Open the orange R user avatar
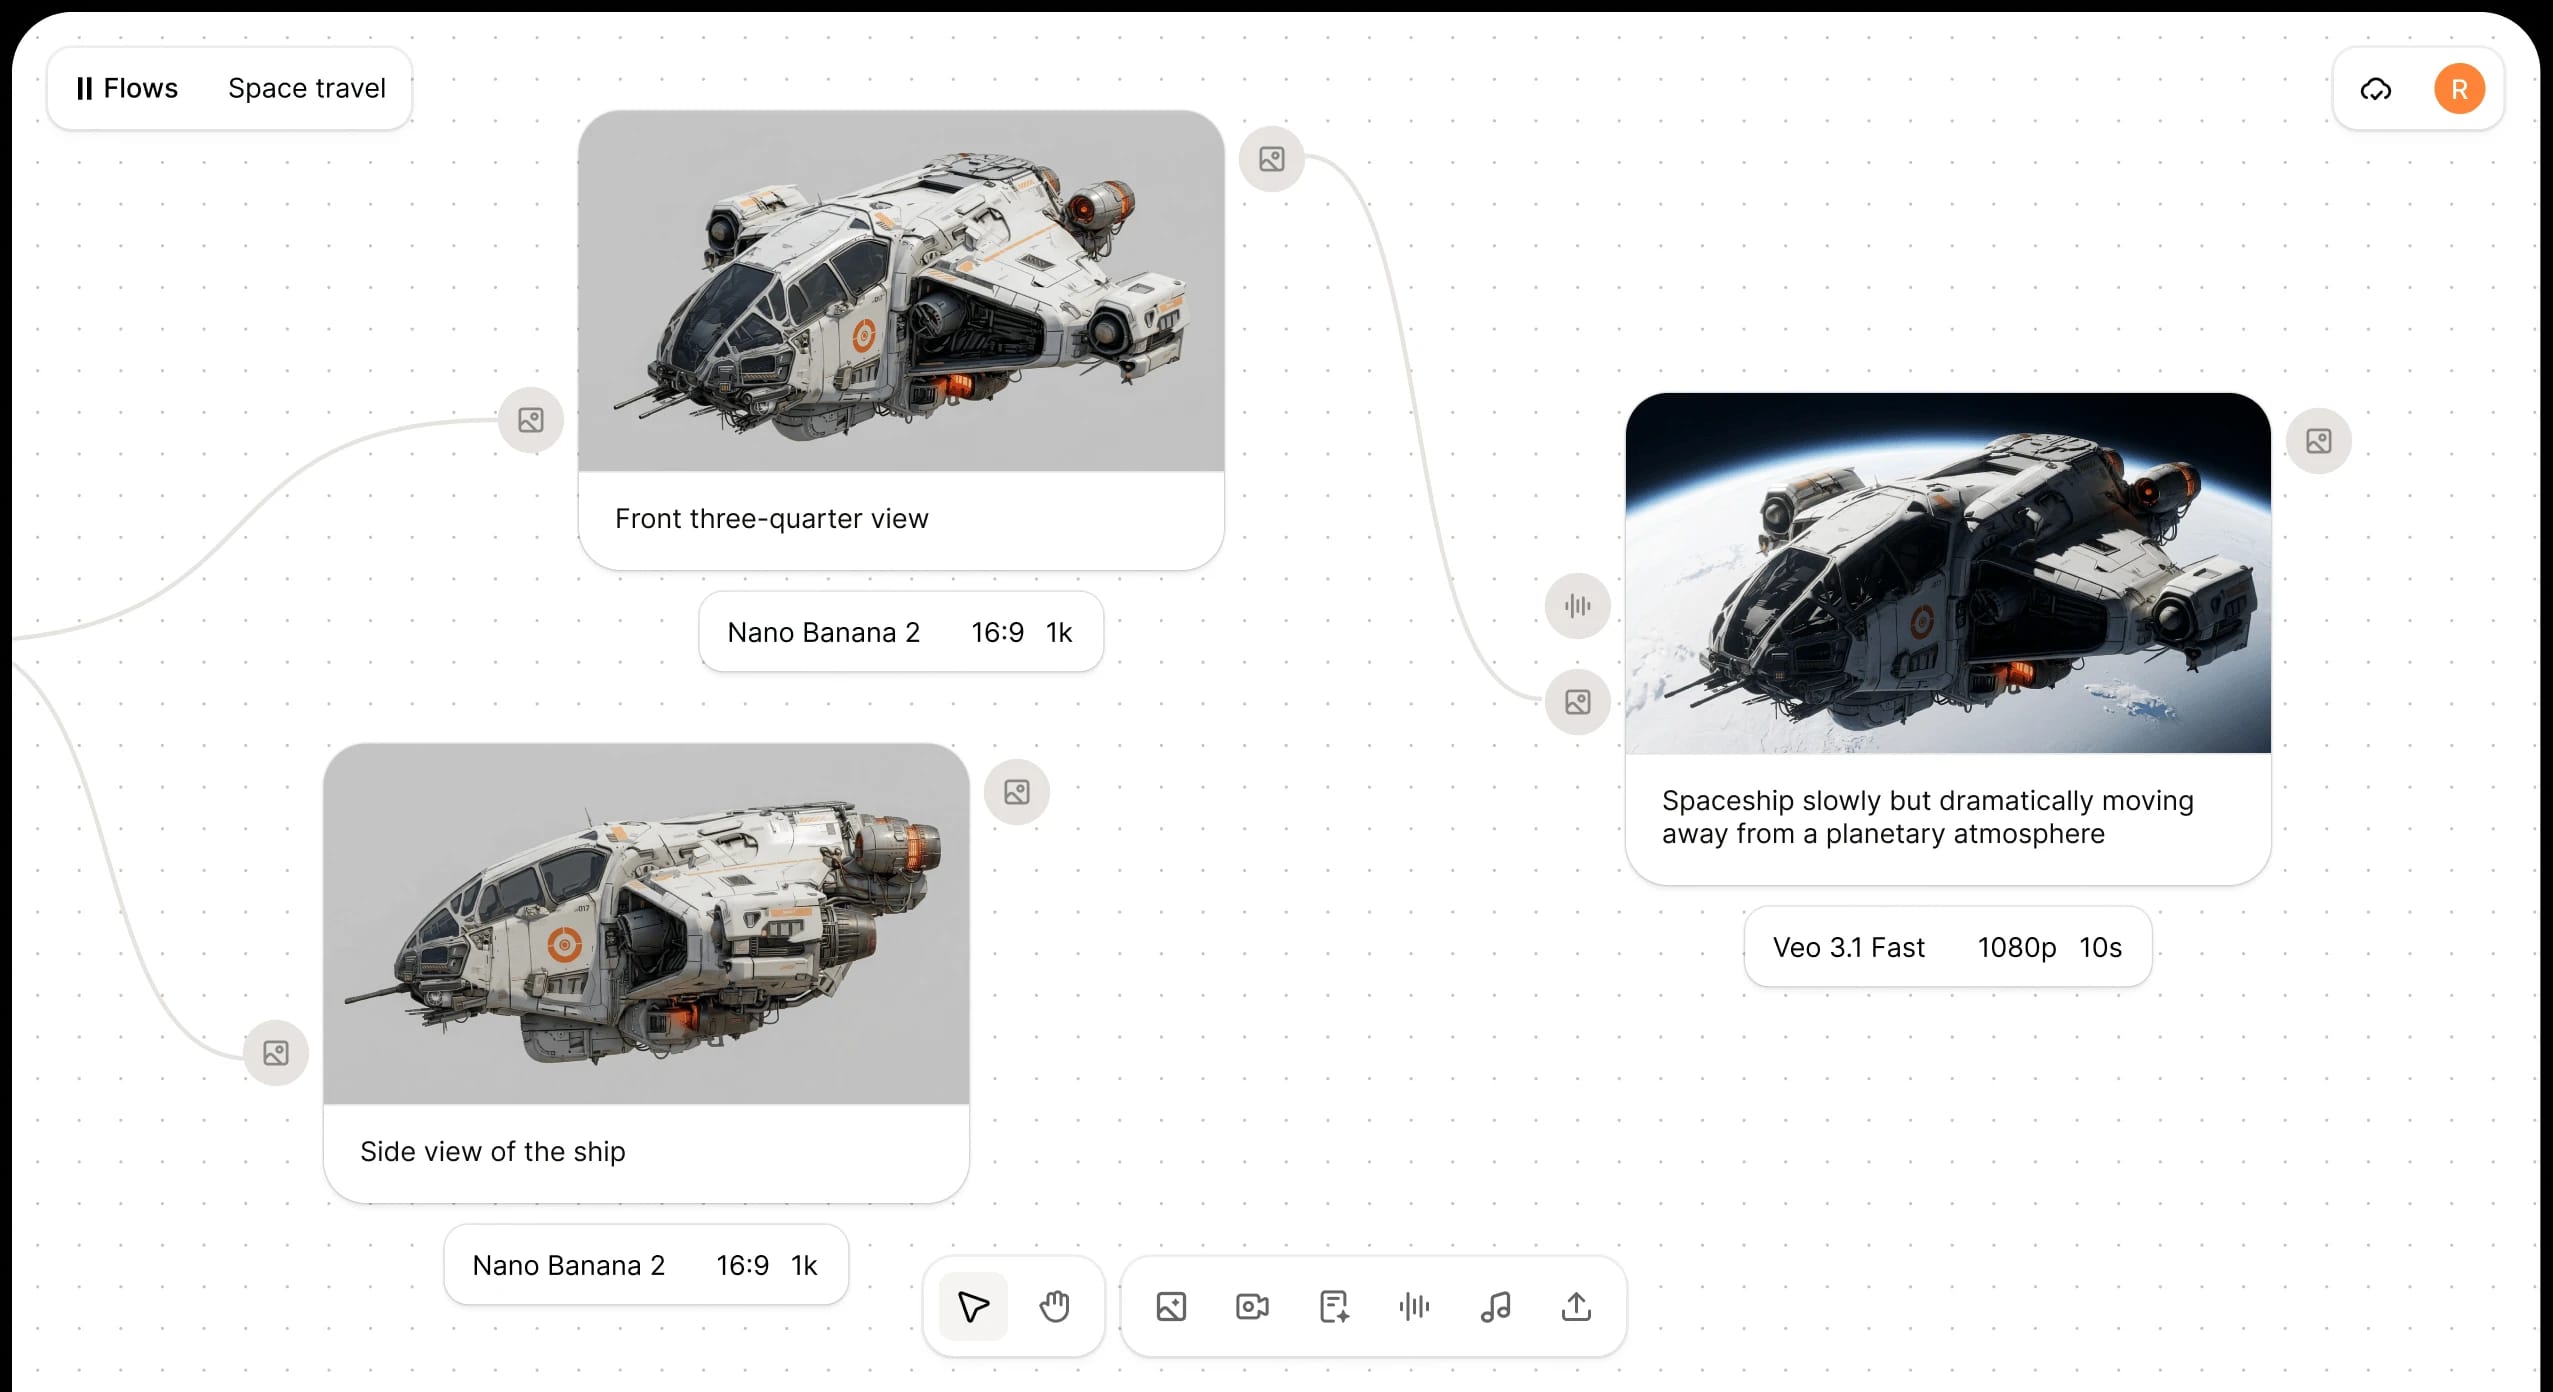Viewport: 2553px width, 1392px height. (x=2459, y=89)
